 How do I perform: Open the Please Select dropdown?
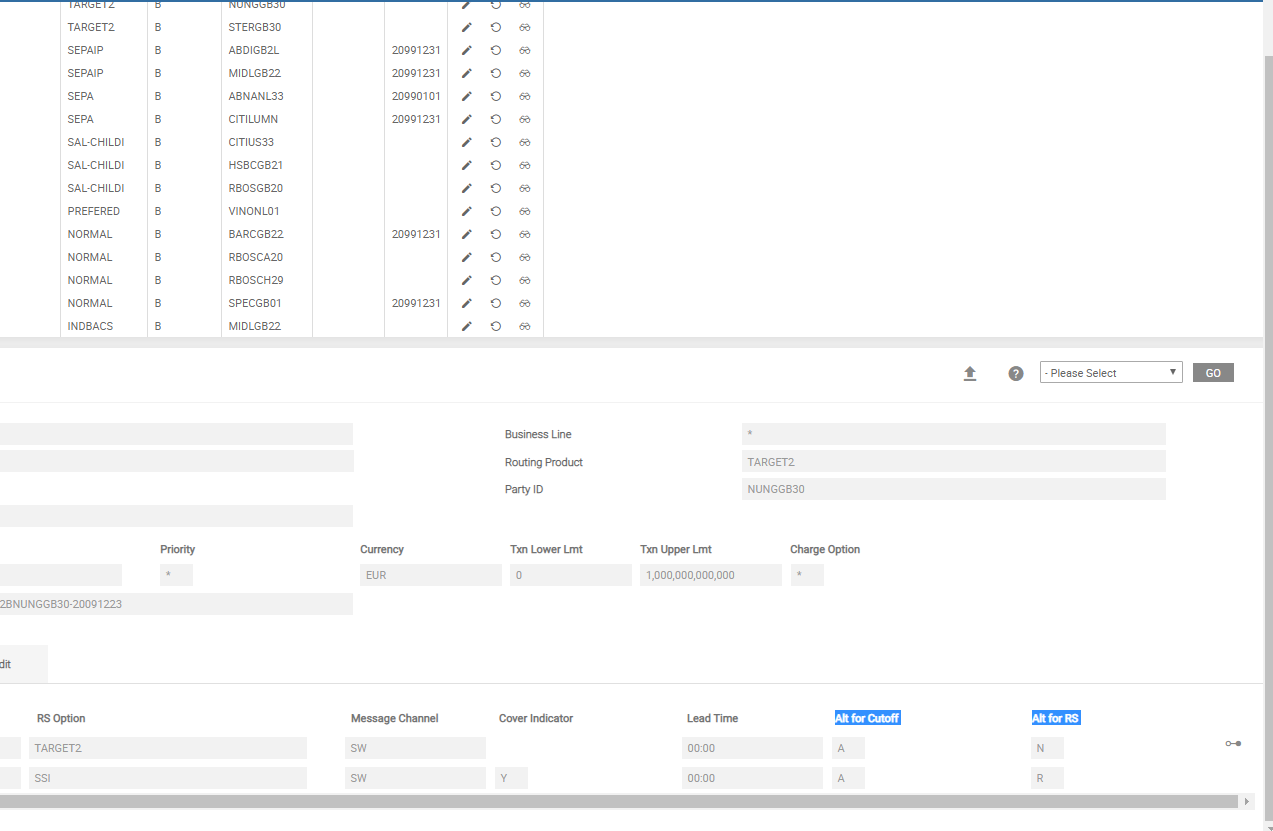[1110, 373]
